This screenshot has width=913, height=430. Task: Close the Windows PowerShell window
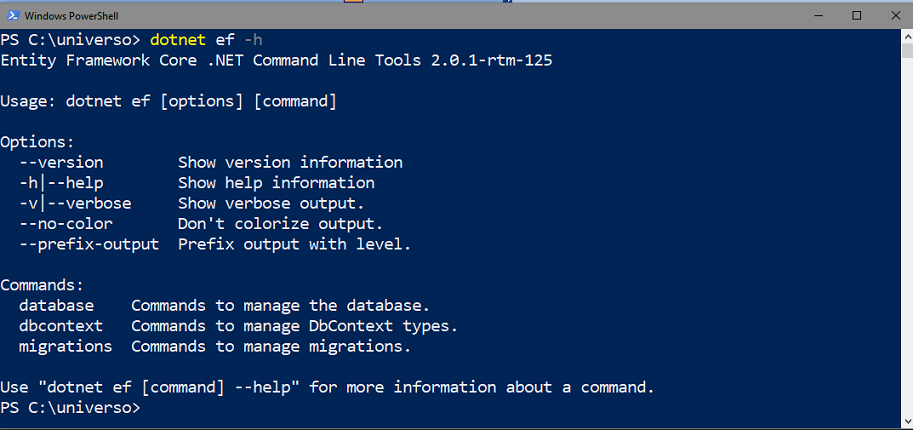pyautogui.click(x=895, y=16)
